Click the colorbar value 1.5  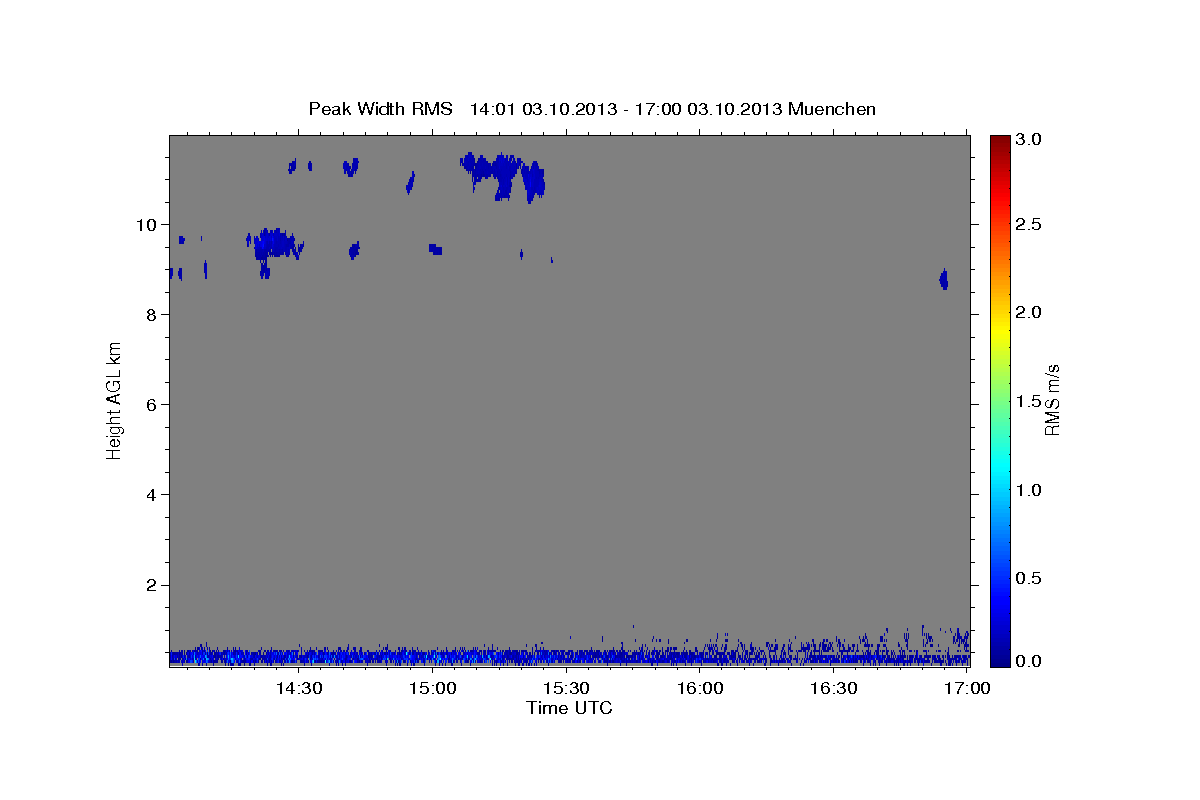pos(1029,401)
